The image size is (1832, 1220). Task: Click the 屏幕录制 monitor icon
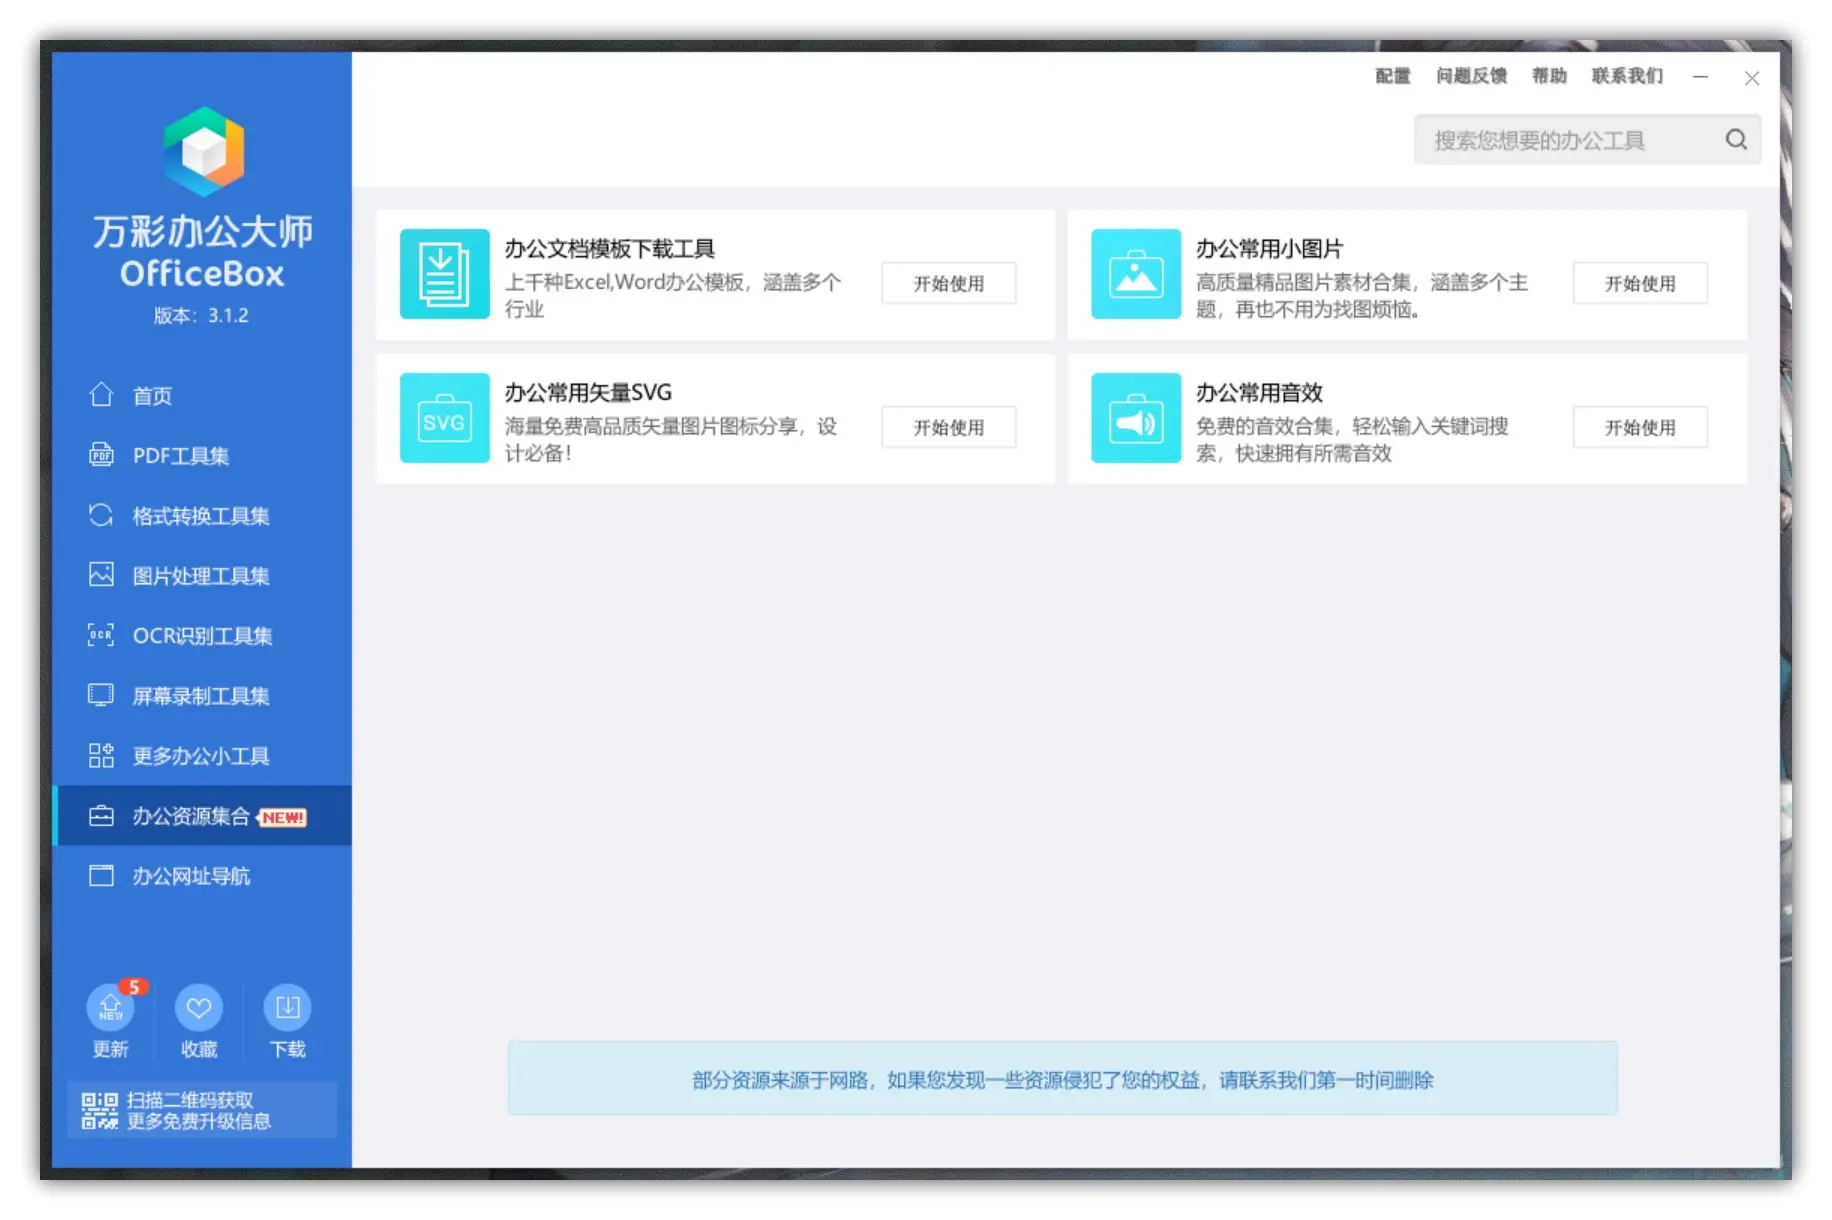101,695
